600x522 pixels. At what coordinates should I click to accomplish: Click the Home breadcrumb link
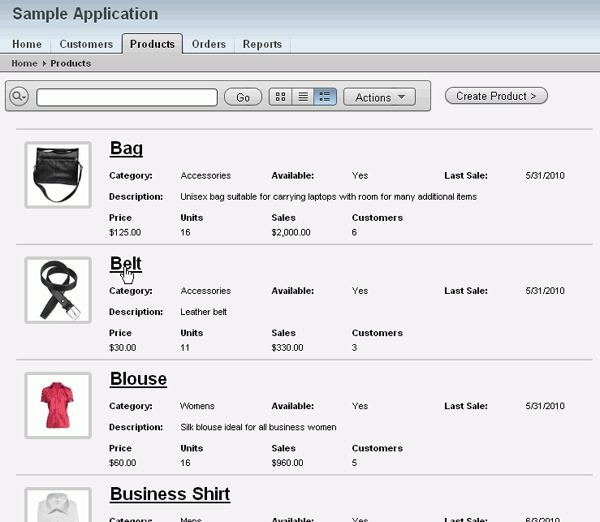pyautogui.click(x=24, y=63)
